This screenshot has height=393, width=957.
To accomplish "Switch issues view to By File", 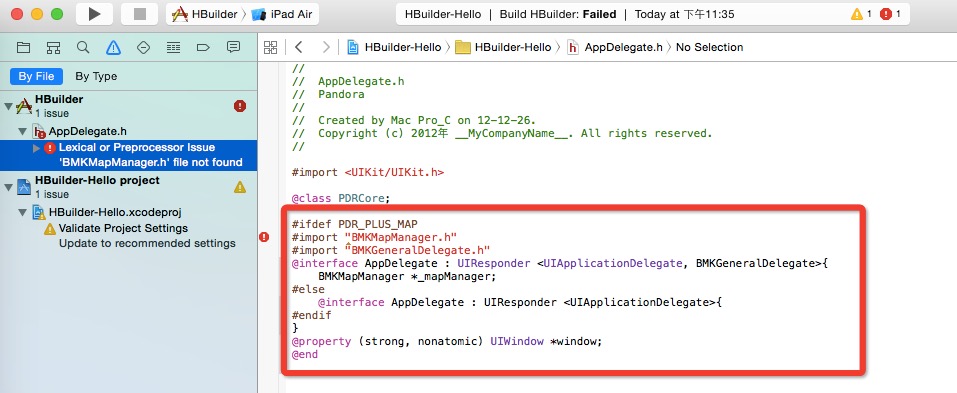I will [x=36, y=76].
